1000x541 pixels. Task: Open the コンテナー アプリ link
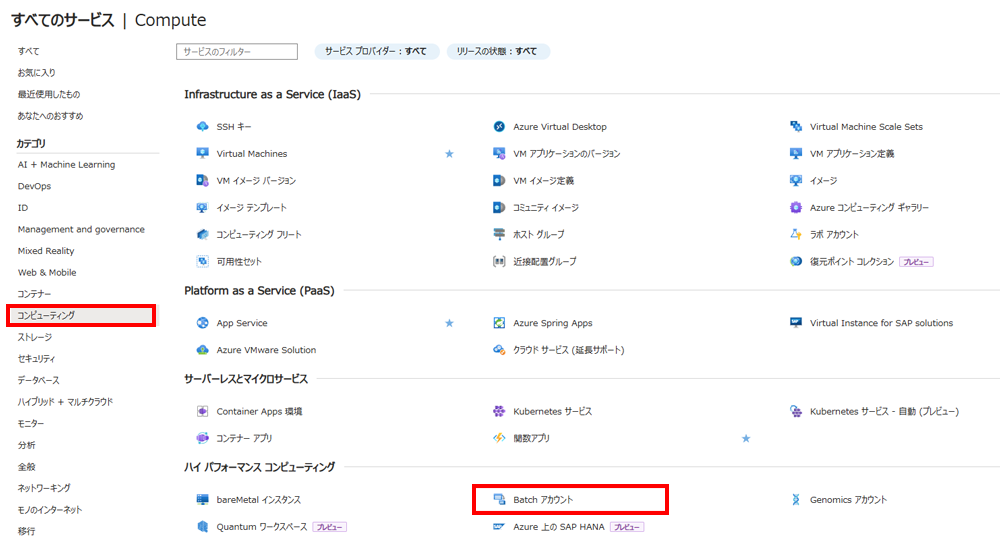tap(244, 438)
